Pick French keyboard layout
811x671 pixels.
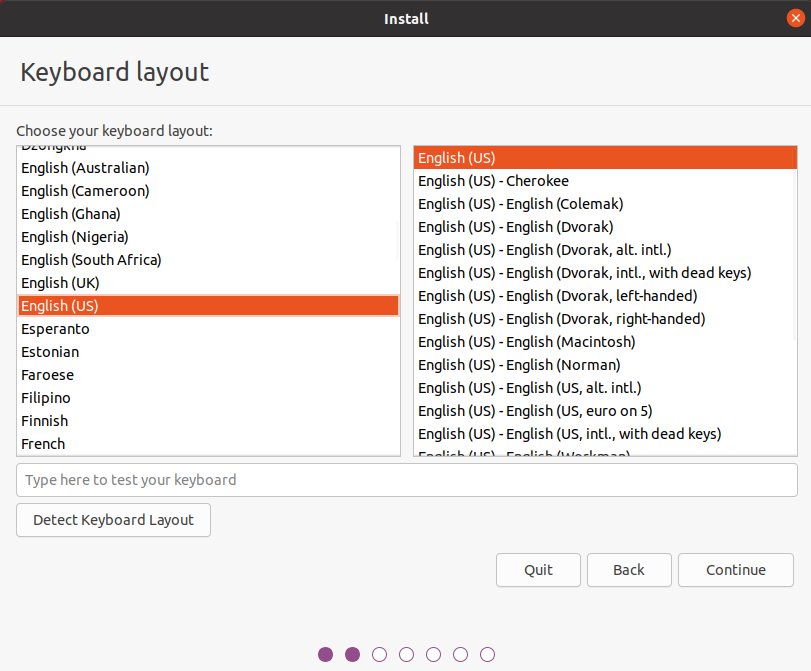[43, 444]
